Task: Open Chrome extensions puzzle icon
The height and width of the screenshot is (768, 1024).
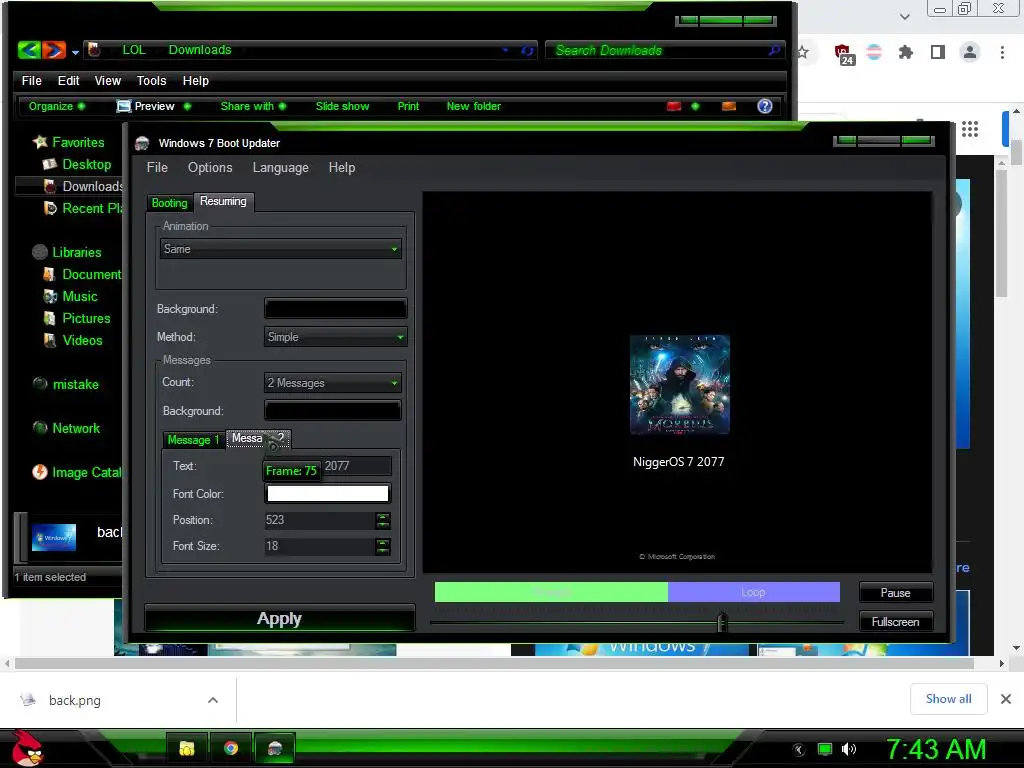Action: [x=906, y=52]
